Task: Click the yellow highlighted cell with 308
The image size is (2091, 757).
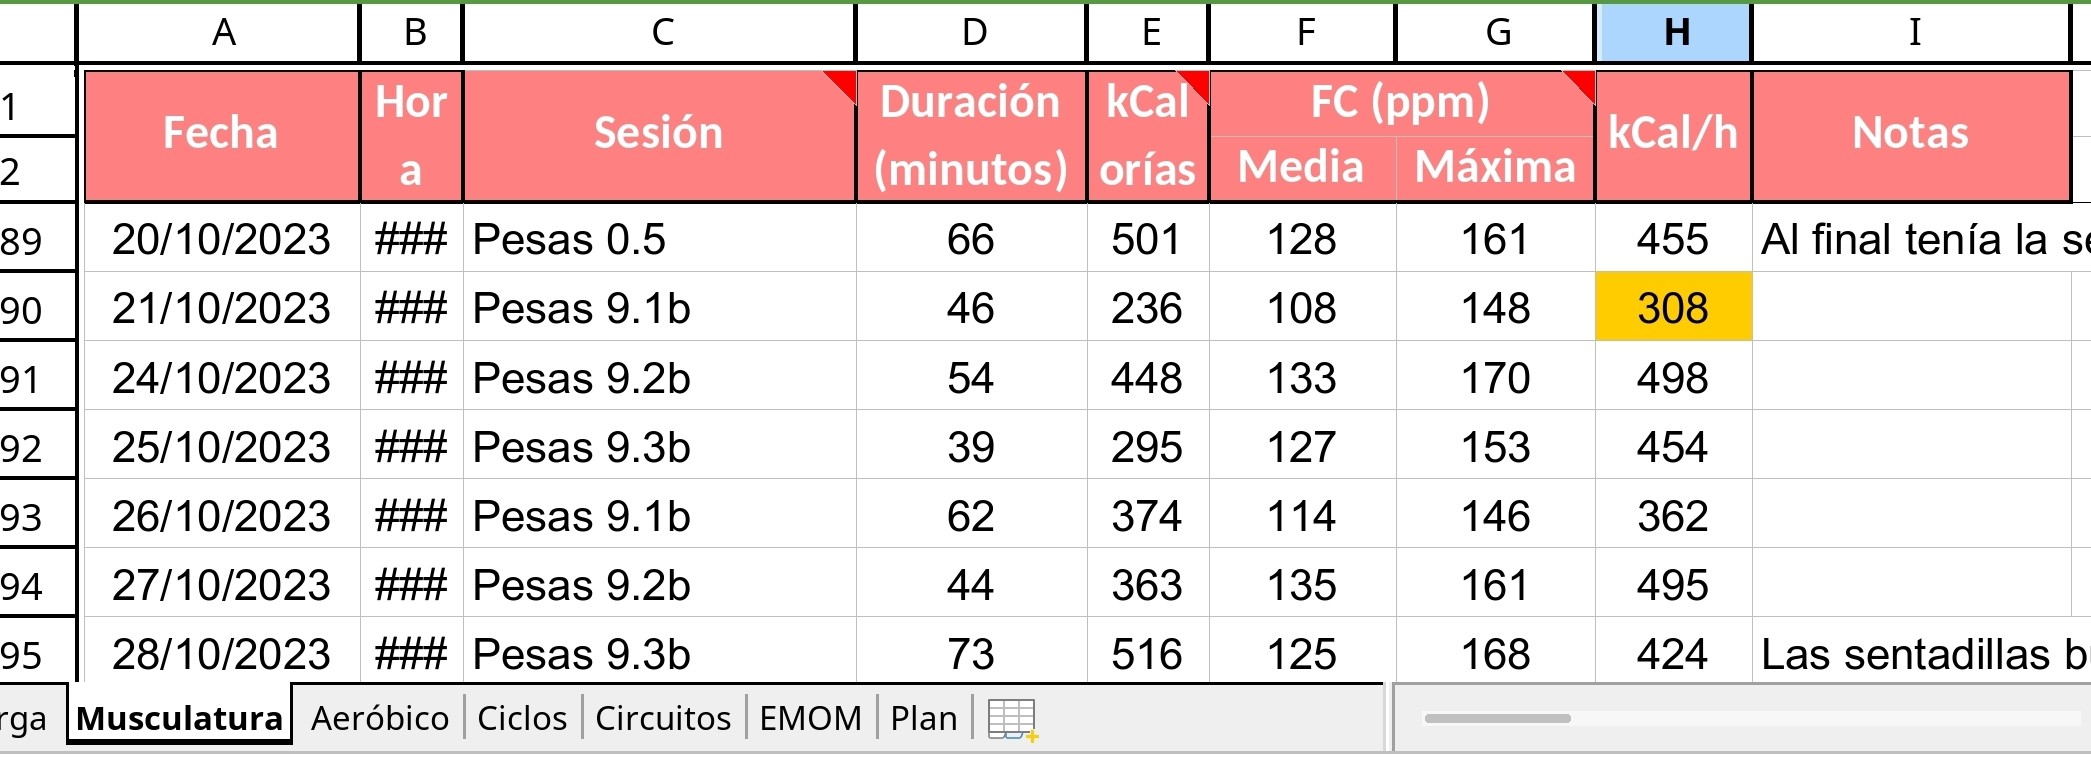Action: pos(1674,307)
